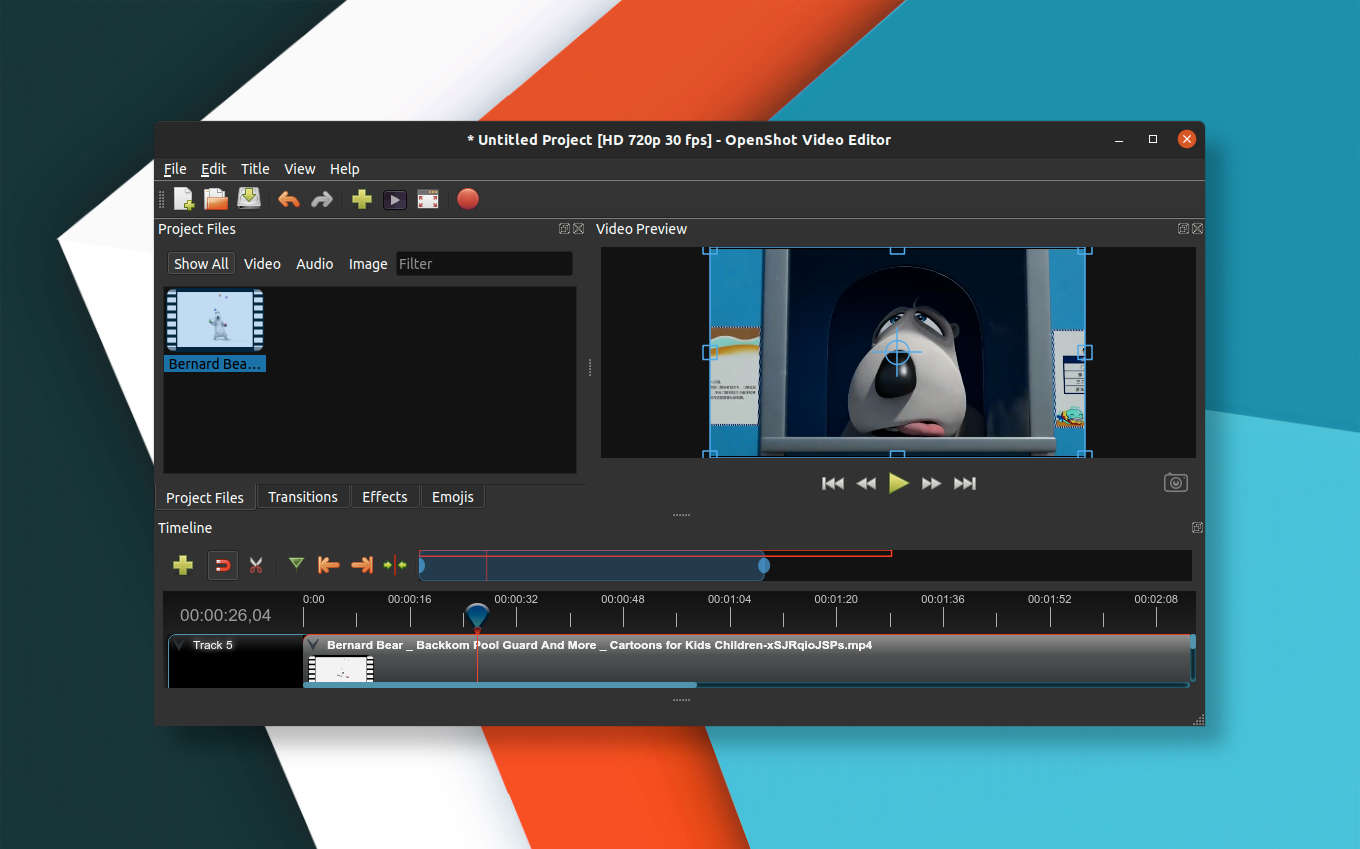Show only Audio files in Project Files

[314, 263]
